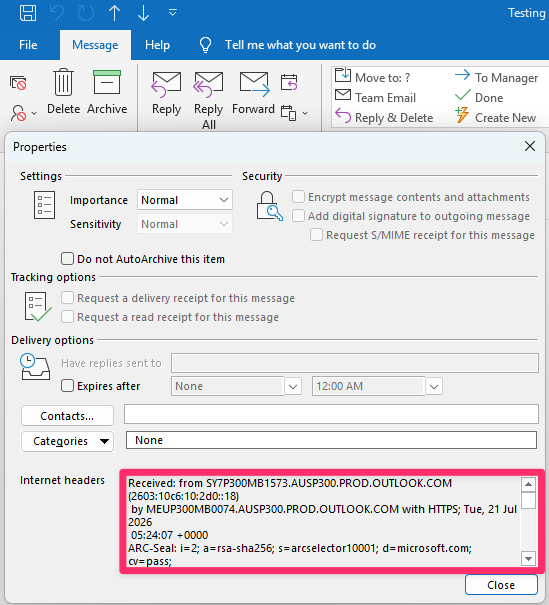Click inside the Internet headers text box
549x605 pixels.
(323, 521)
